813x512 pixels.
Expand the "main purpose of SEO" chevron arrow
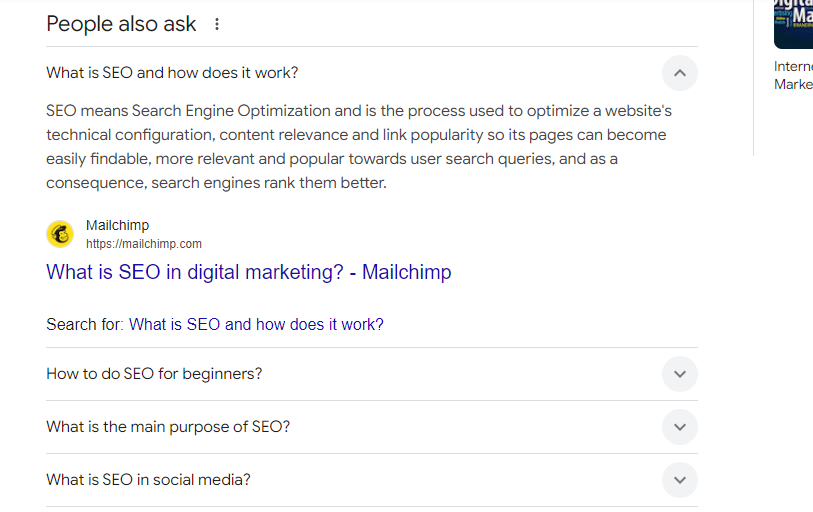click(679, 427)
